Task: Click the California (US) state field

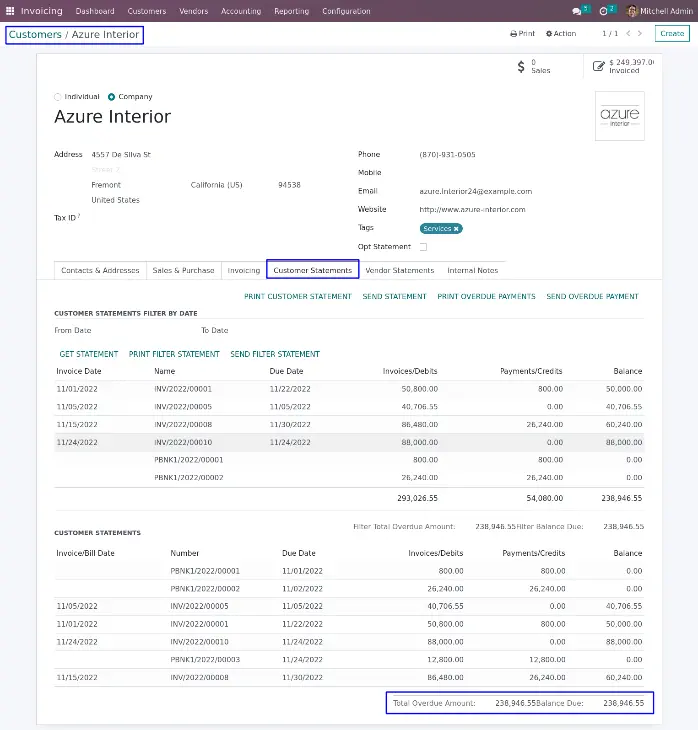Action: (x=217, y=185)
